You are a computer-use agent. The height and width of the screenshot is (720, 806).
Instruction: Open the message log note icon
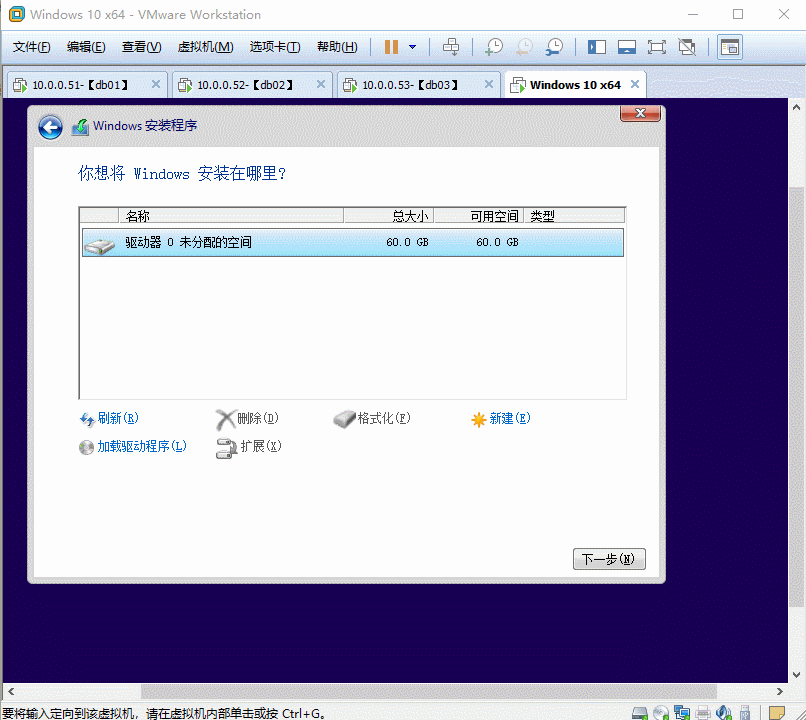[x=777, y=712]
